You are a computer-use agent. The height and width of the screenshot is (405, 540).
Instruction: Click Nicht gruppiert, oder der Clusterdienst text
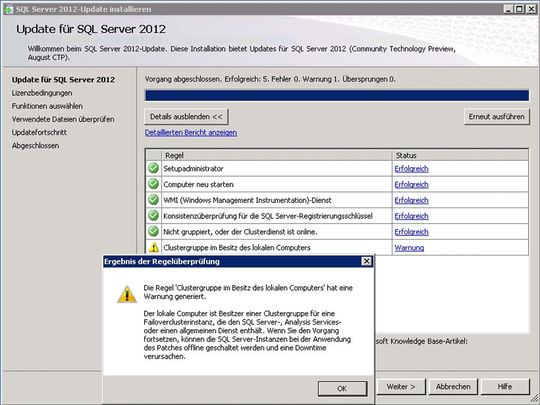coord(240,232)
